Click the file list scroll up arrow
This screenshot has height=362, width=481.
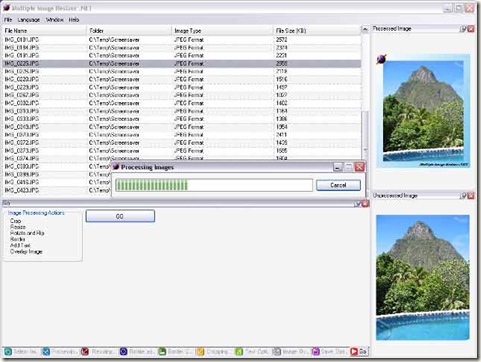tap(365, 29)
